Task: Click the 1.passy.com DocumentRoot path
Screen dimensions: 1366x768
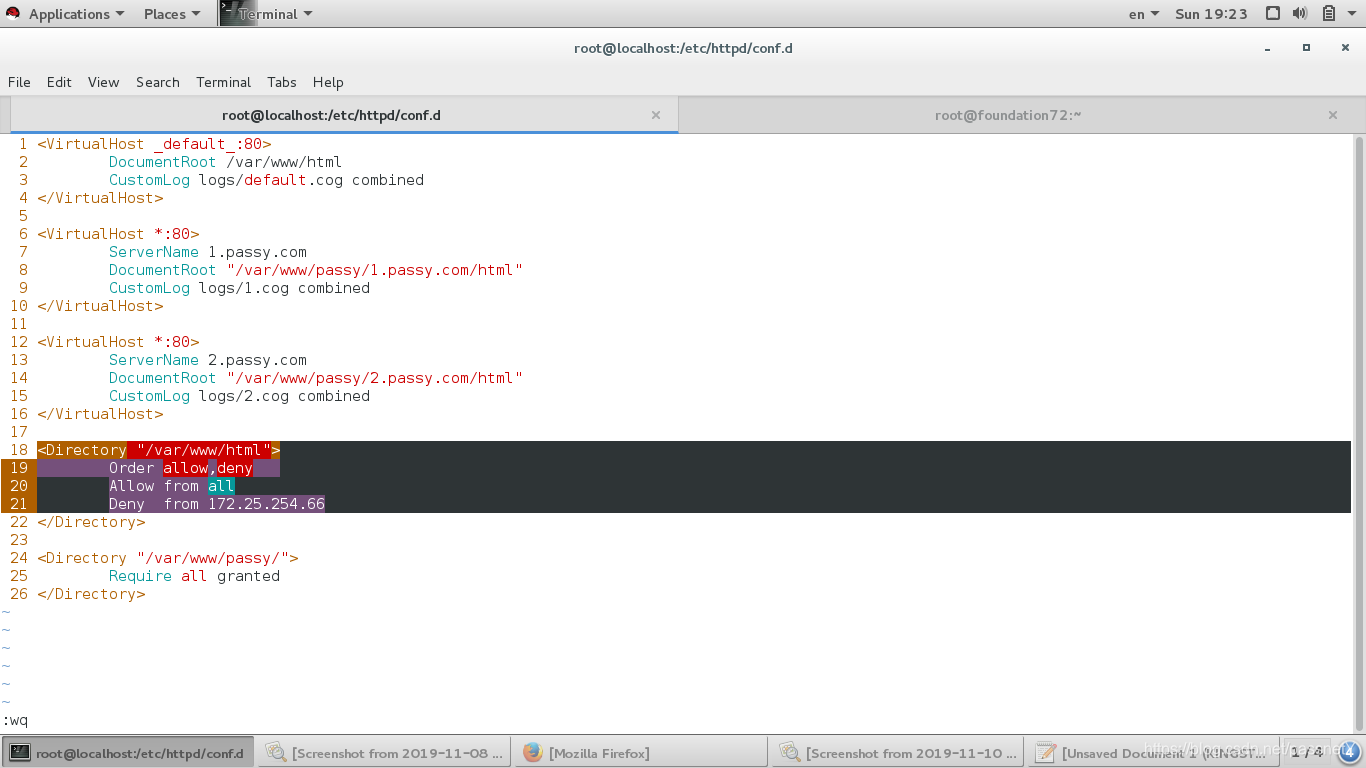Action: 375,270
